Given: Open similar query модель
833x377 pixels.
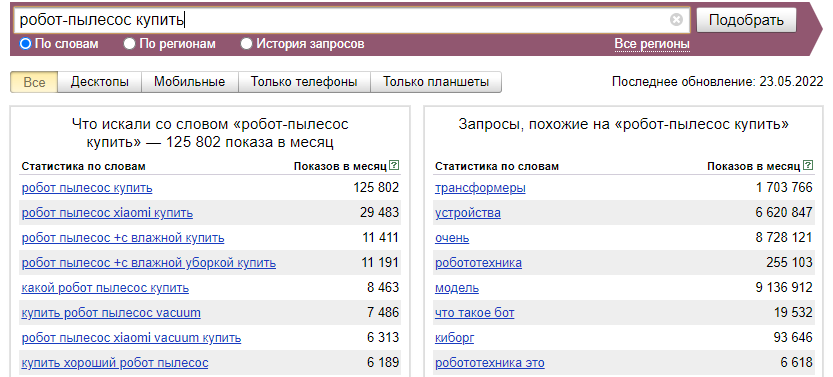Looking at the screenshot, I should pyautogui.click(x=457, y=288).
